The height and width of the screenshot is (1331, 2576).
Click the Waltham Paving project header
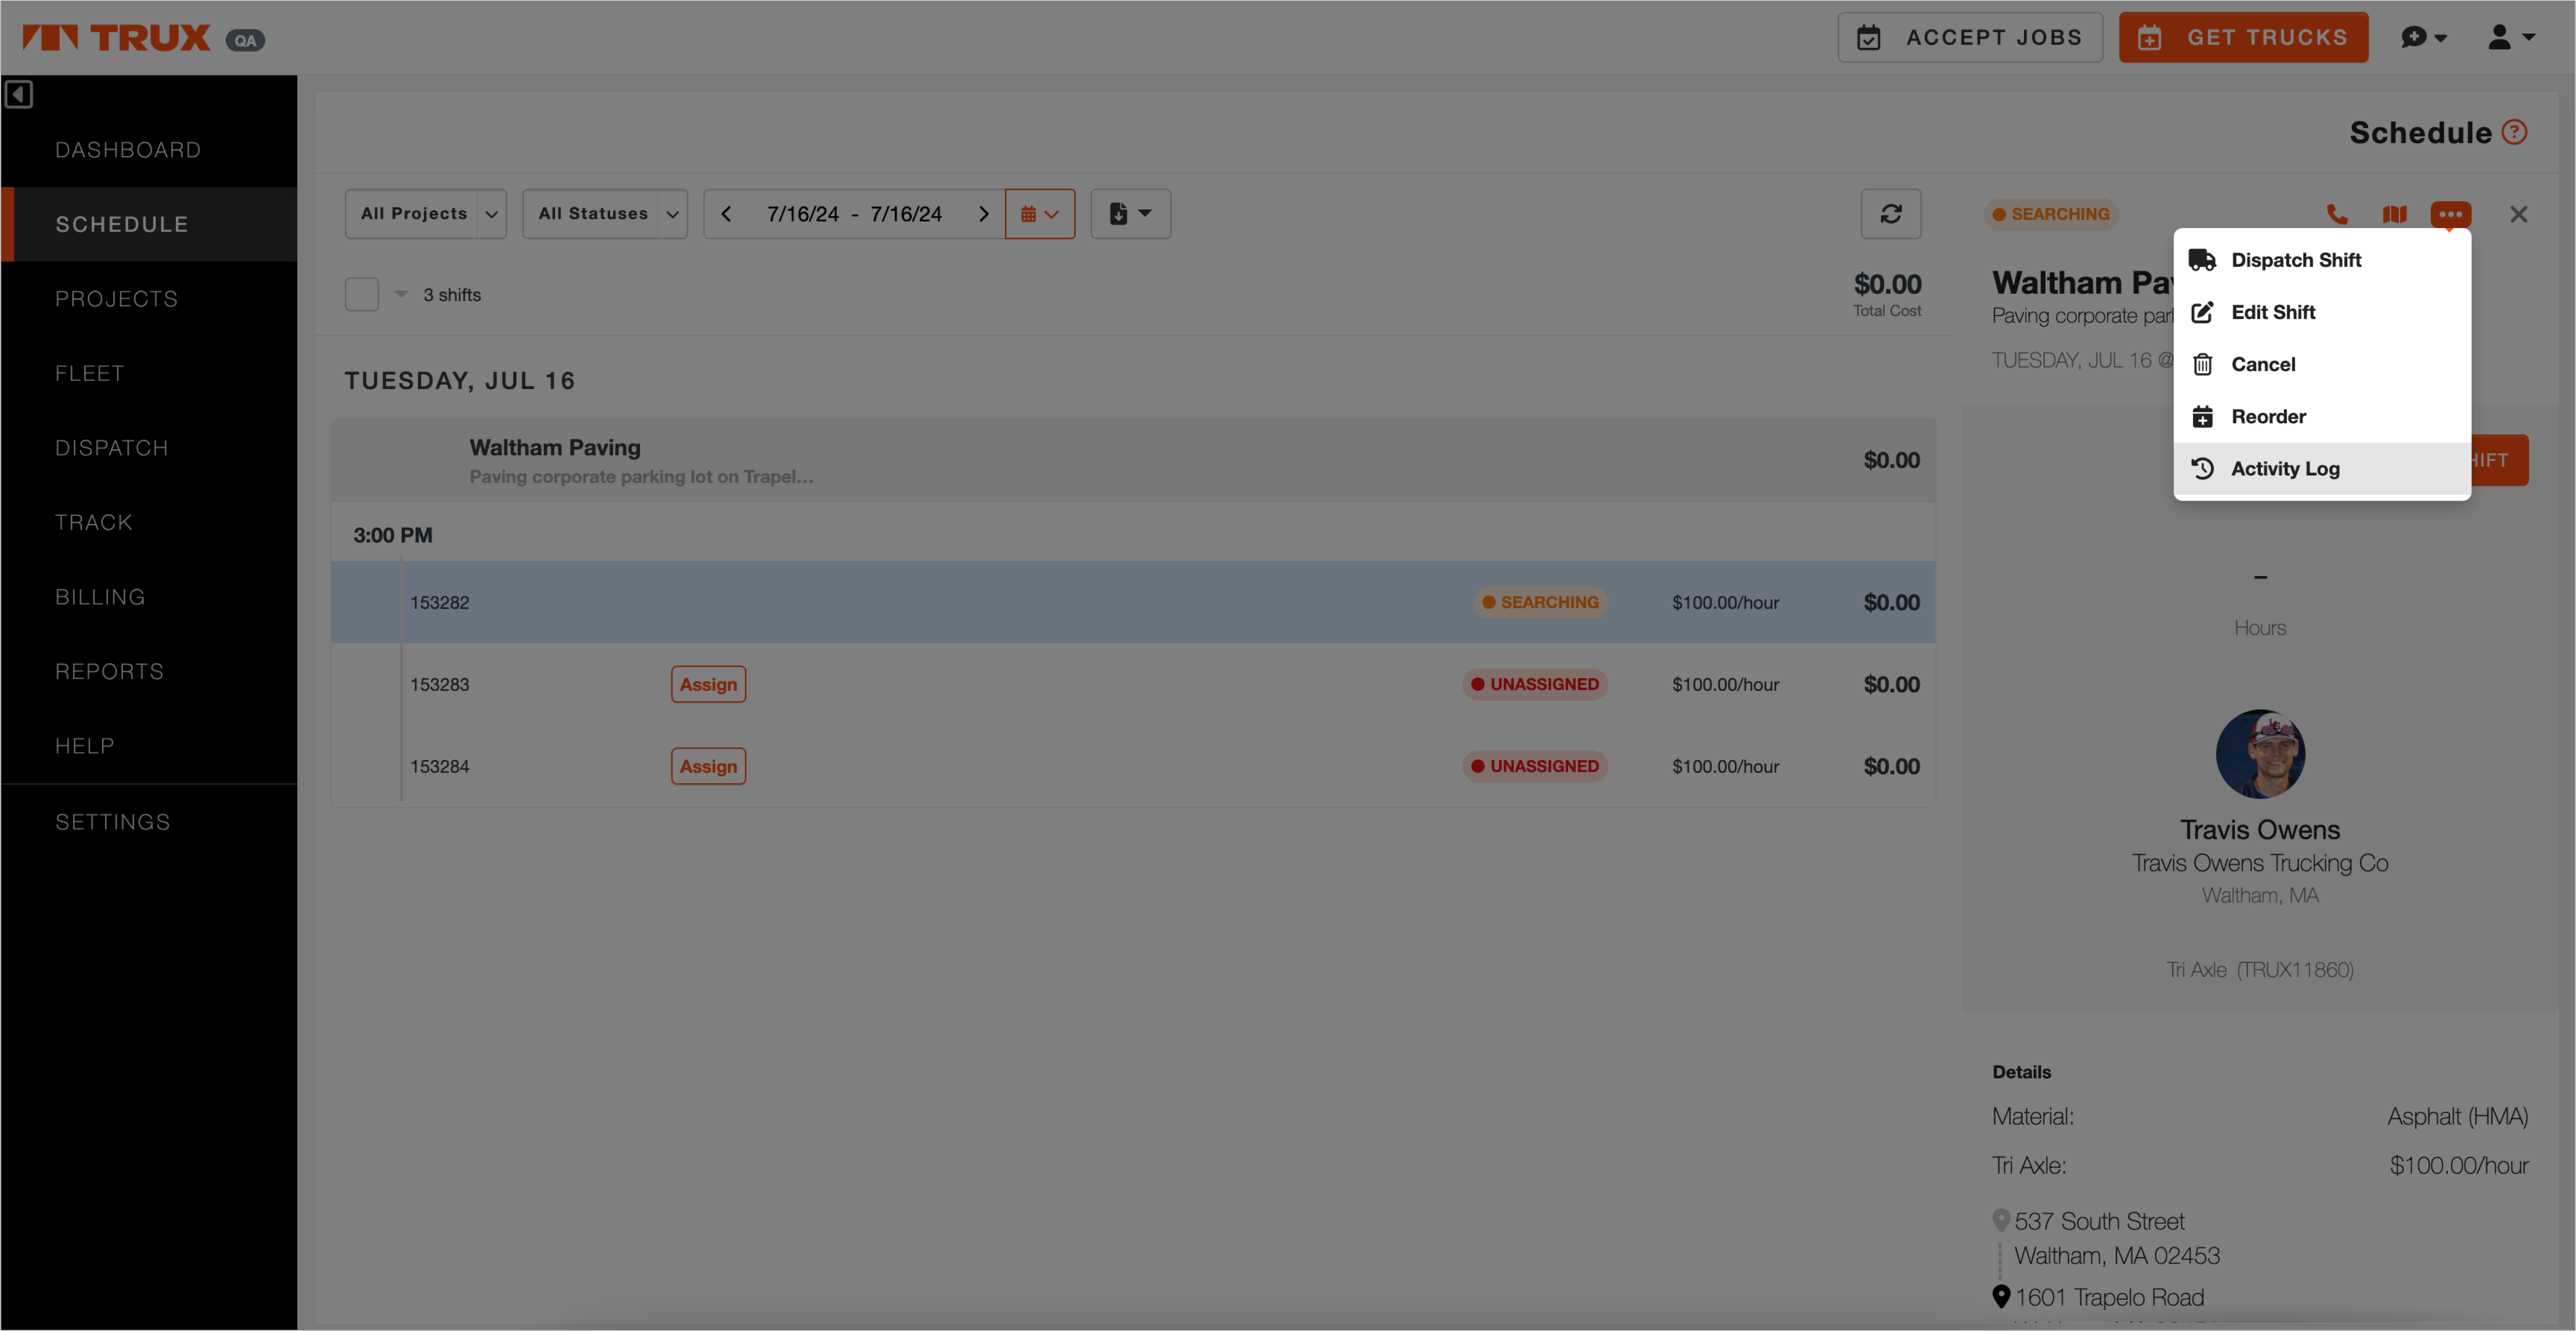(1133, 460)
